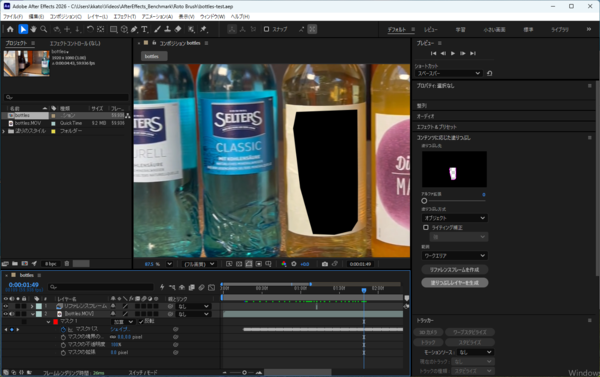The image size is (600, 377).
Task: Select the Clone Stamp tool
Action: click(x=167, y=29)
